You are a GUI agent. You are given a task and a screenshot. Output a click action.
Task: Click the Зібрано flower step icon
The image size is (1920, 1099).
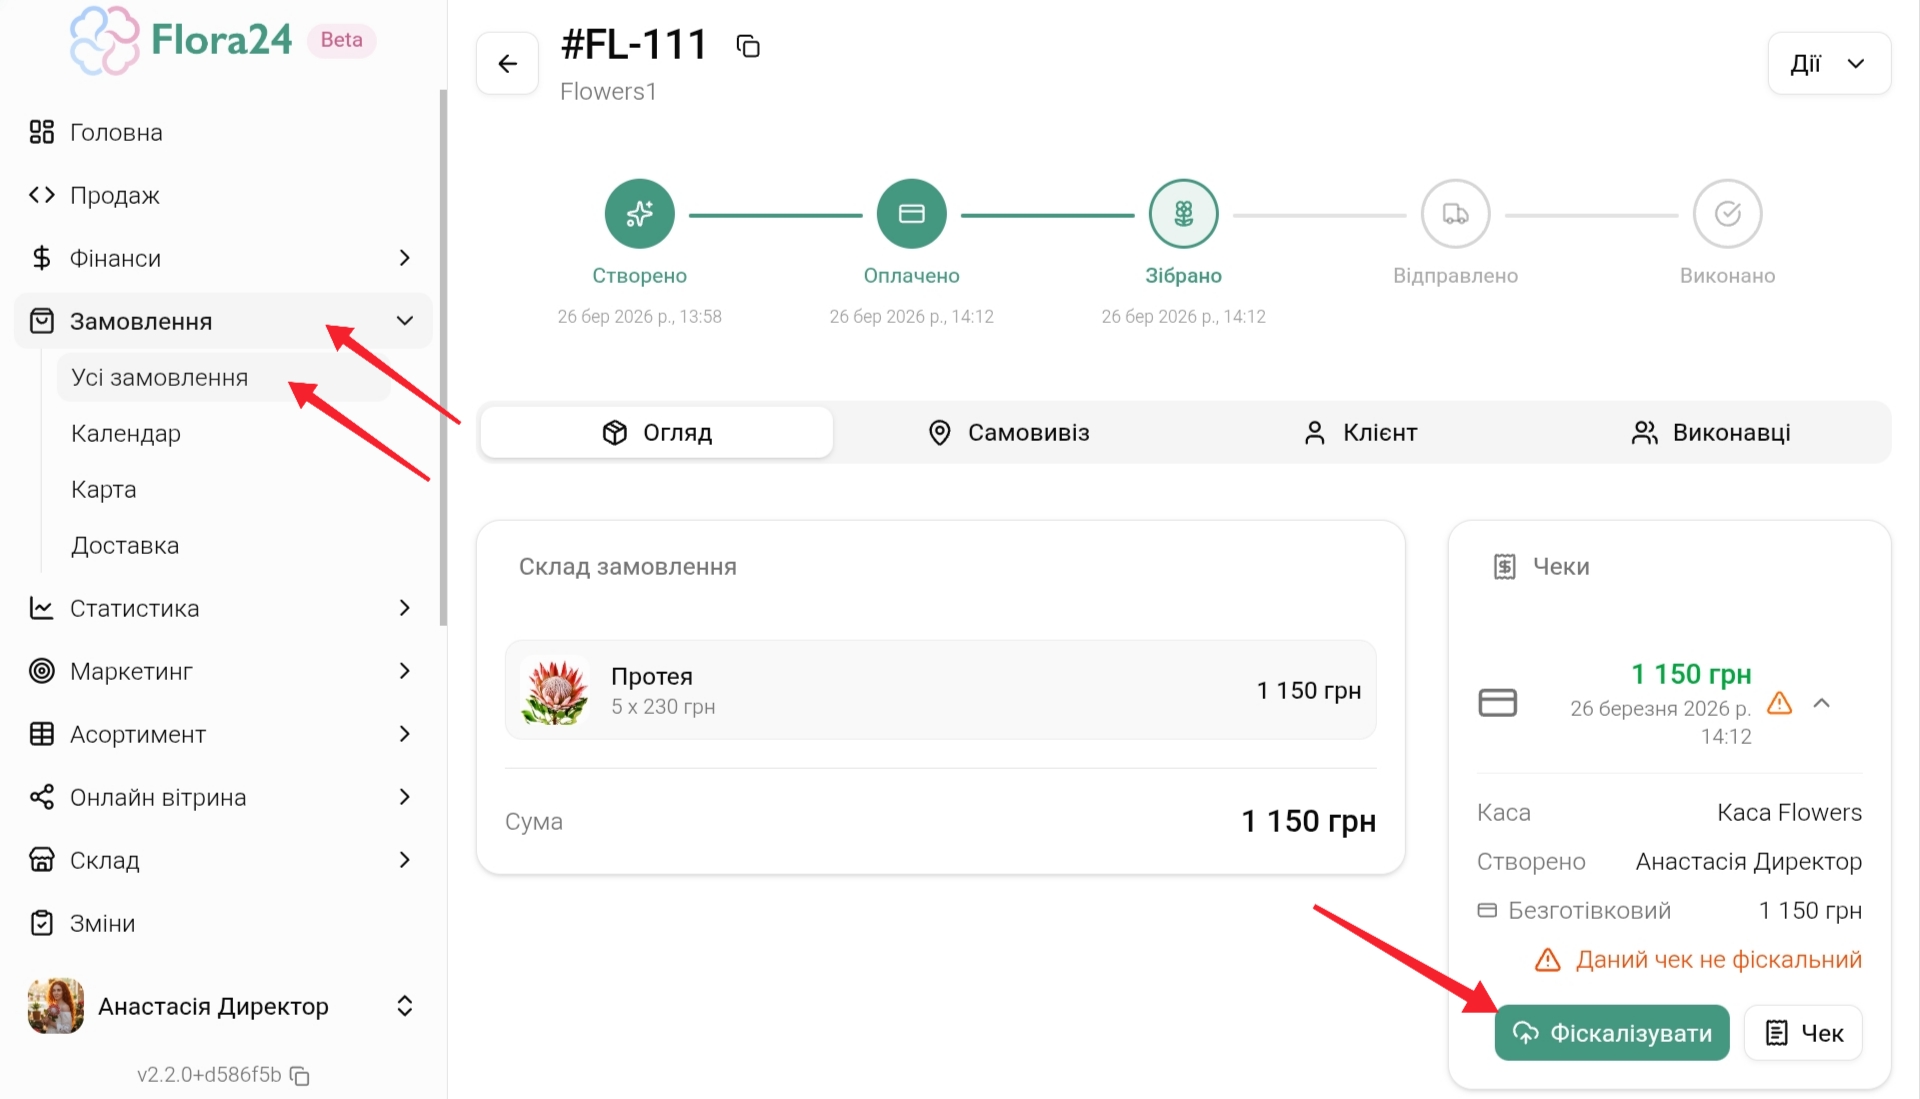pos(1183,214)
